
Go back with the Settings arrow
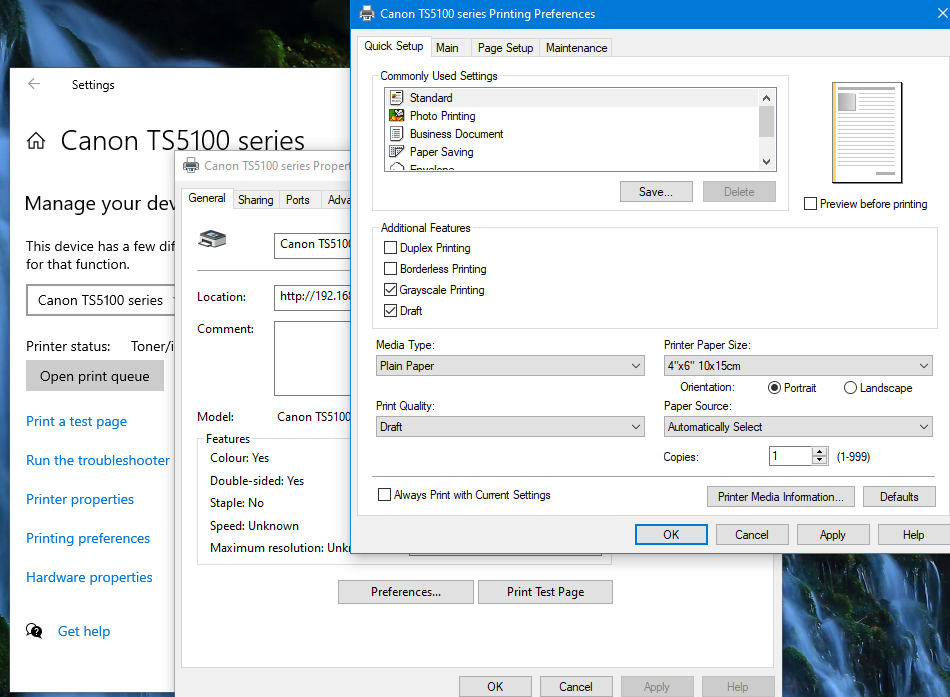[34, 85]
